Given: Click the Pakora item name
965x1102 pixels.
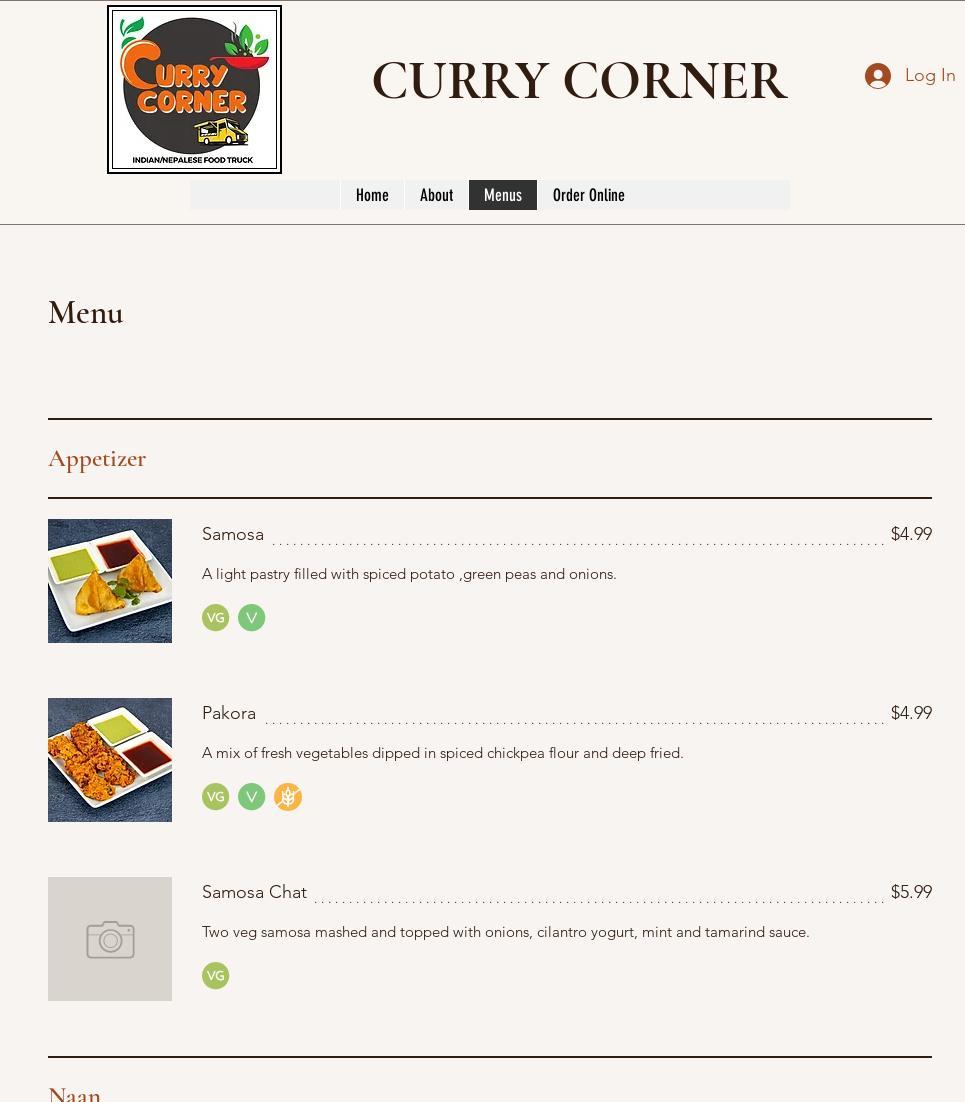Looking at the screenshot, I should [x=228, y=713].
